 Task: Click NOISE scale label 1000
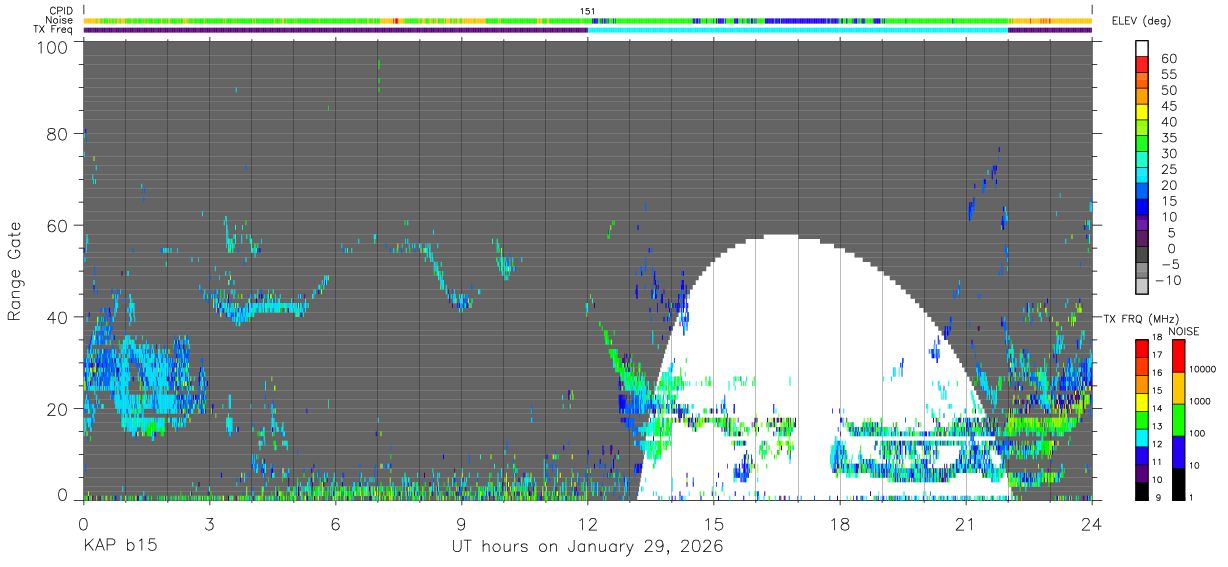pos(1200,401)
